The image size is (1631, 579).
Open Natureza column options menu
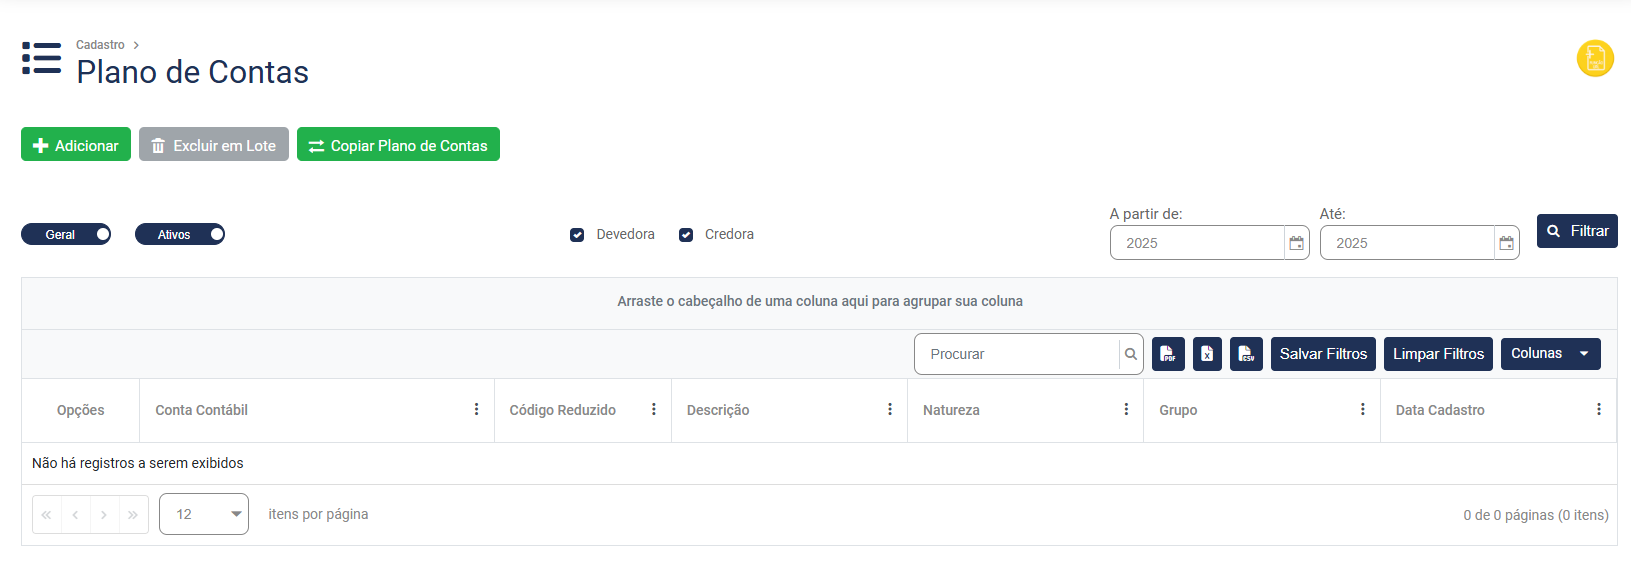click(1126, 410)
